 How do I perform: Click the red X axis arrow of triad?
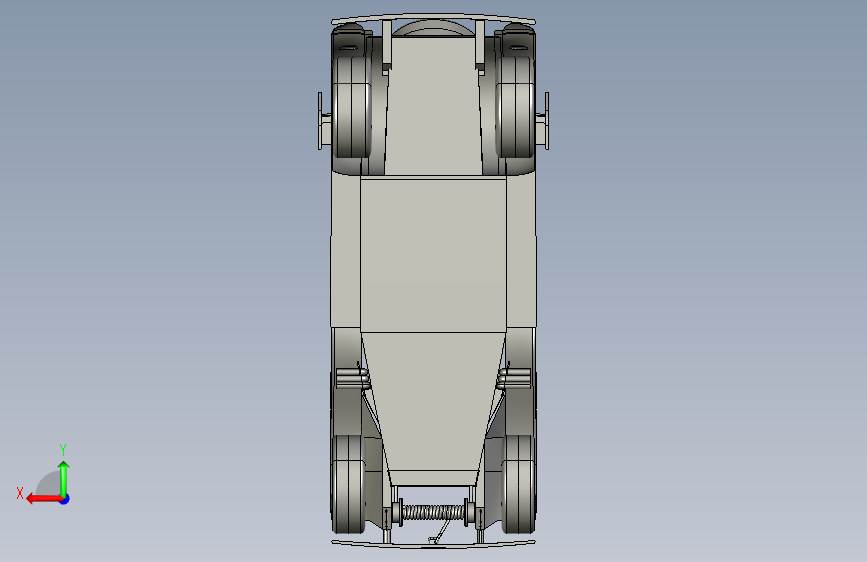pos(44,499)
